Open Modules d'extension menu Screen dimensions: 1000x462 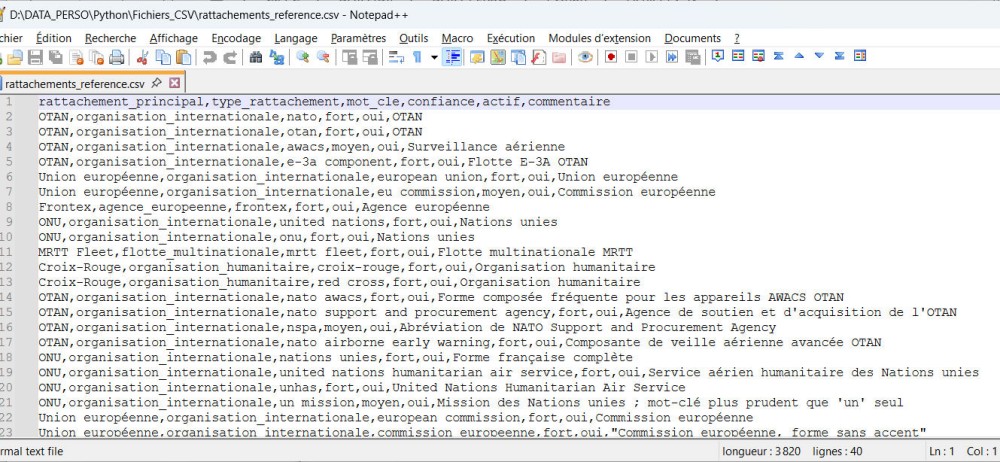pyautogui.click(x=599, y=38)
